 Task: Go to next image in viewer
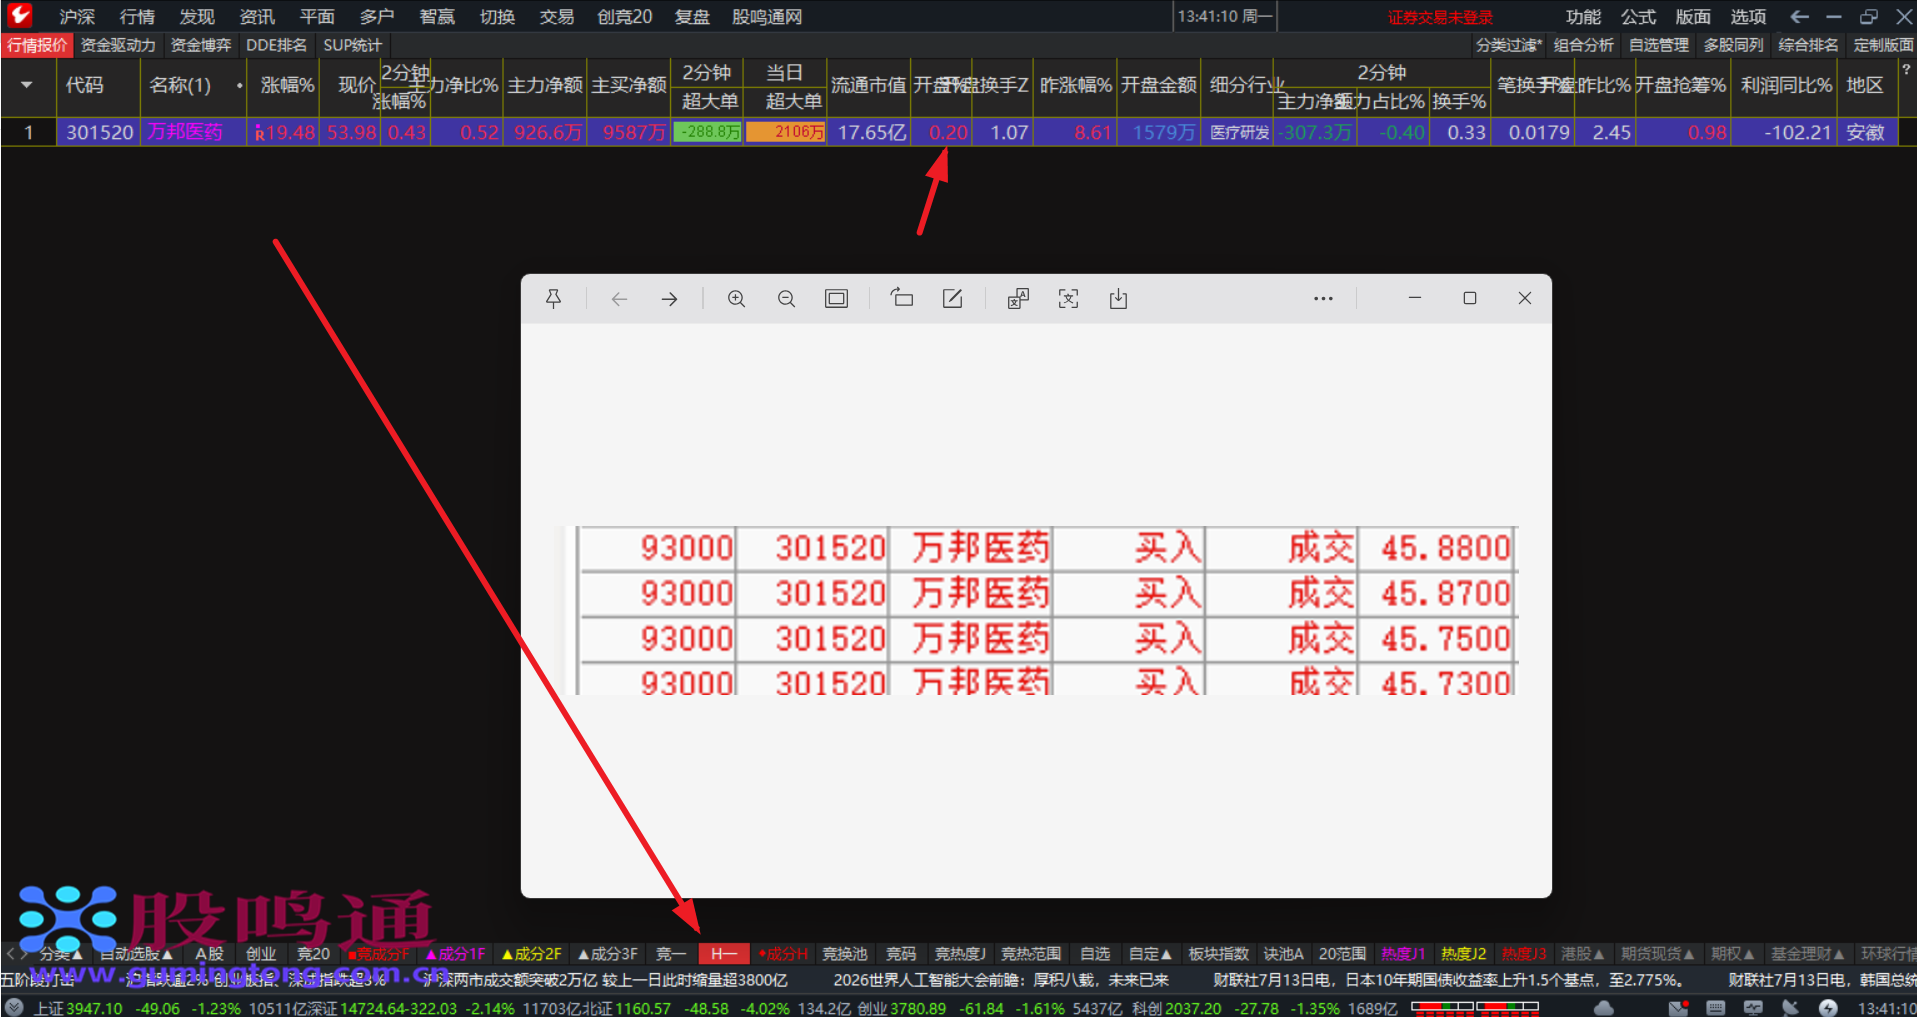[670, 299]
